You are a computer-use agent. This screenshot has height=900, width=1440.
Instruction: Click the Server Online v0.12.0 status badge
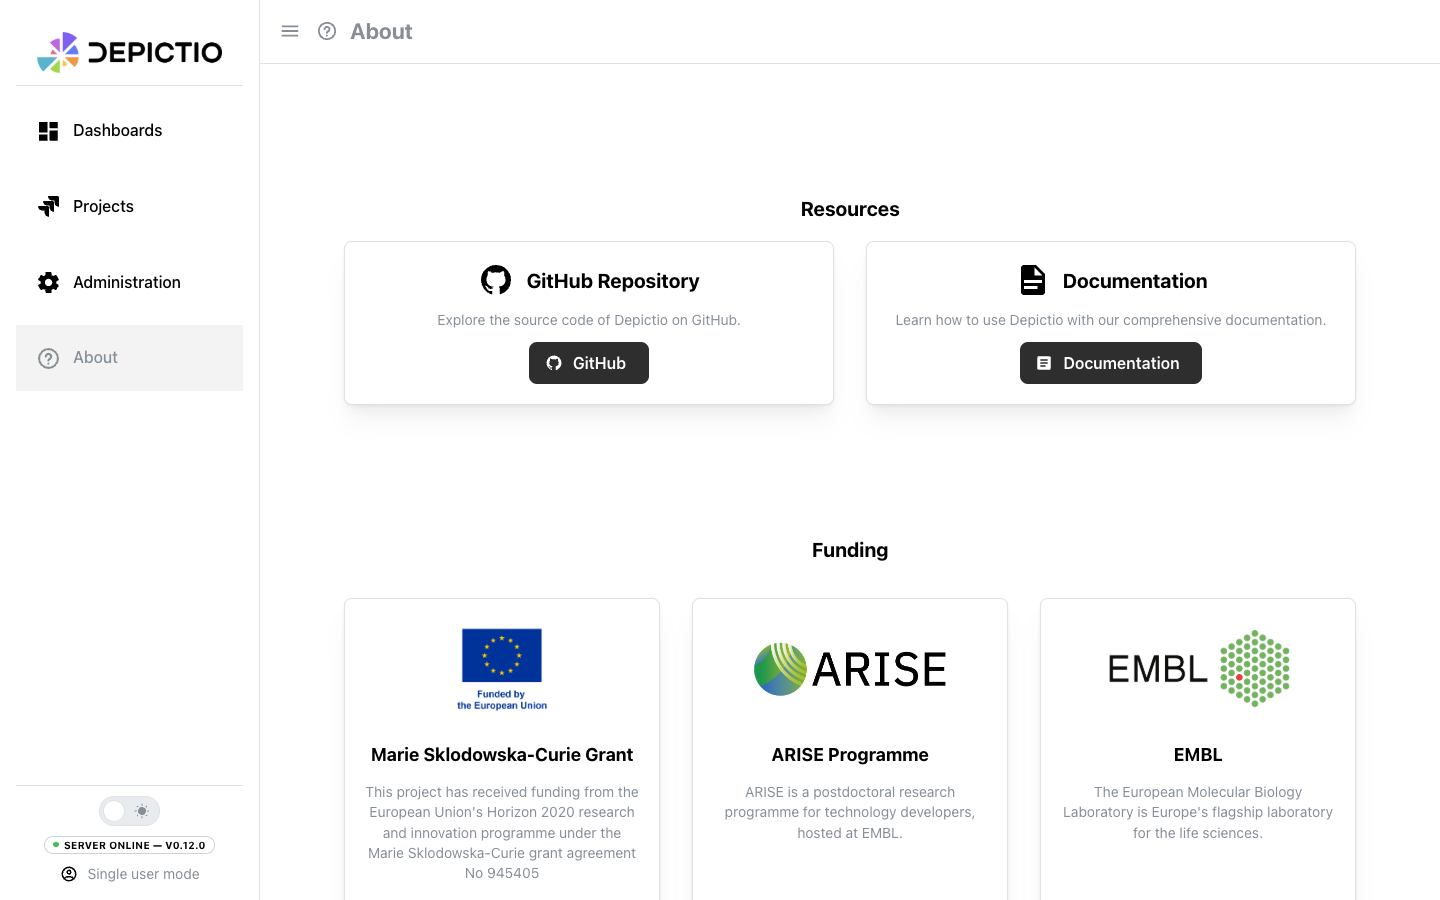(129, 845)
